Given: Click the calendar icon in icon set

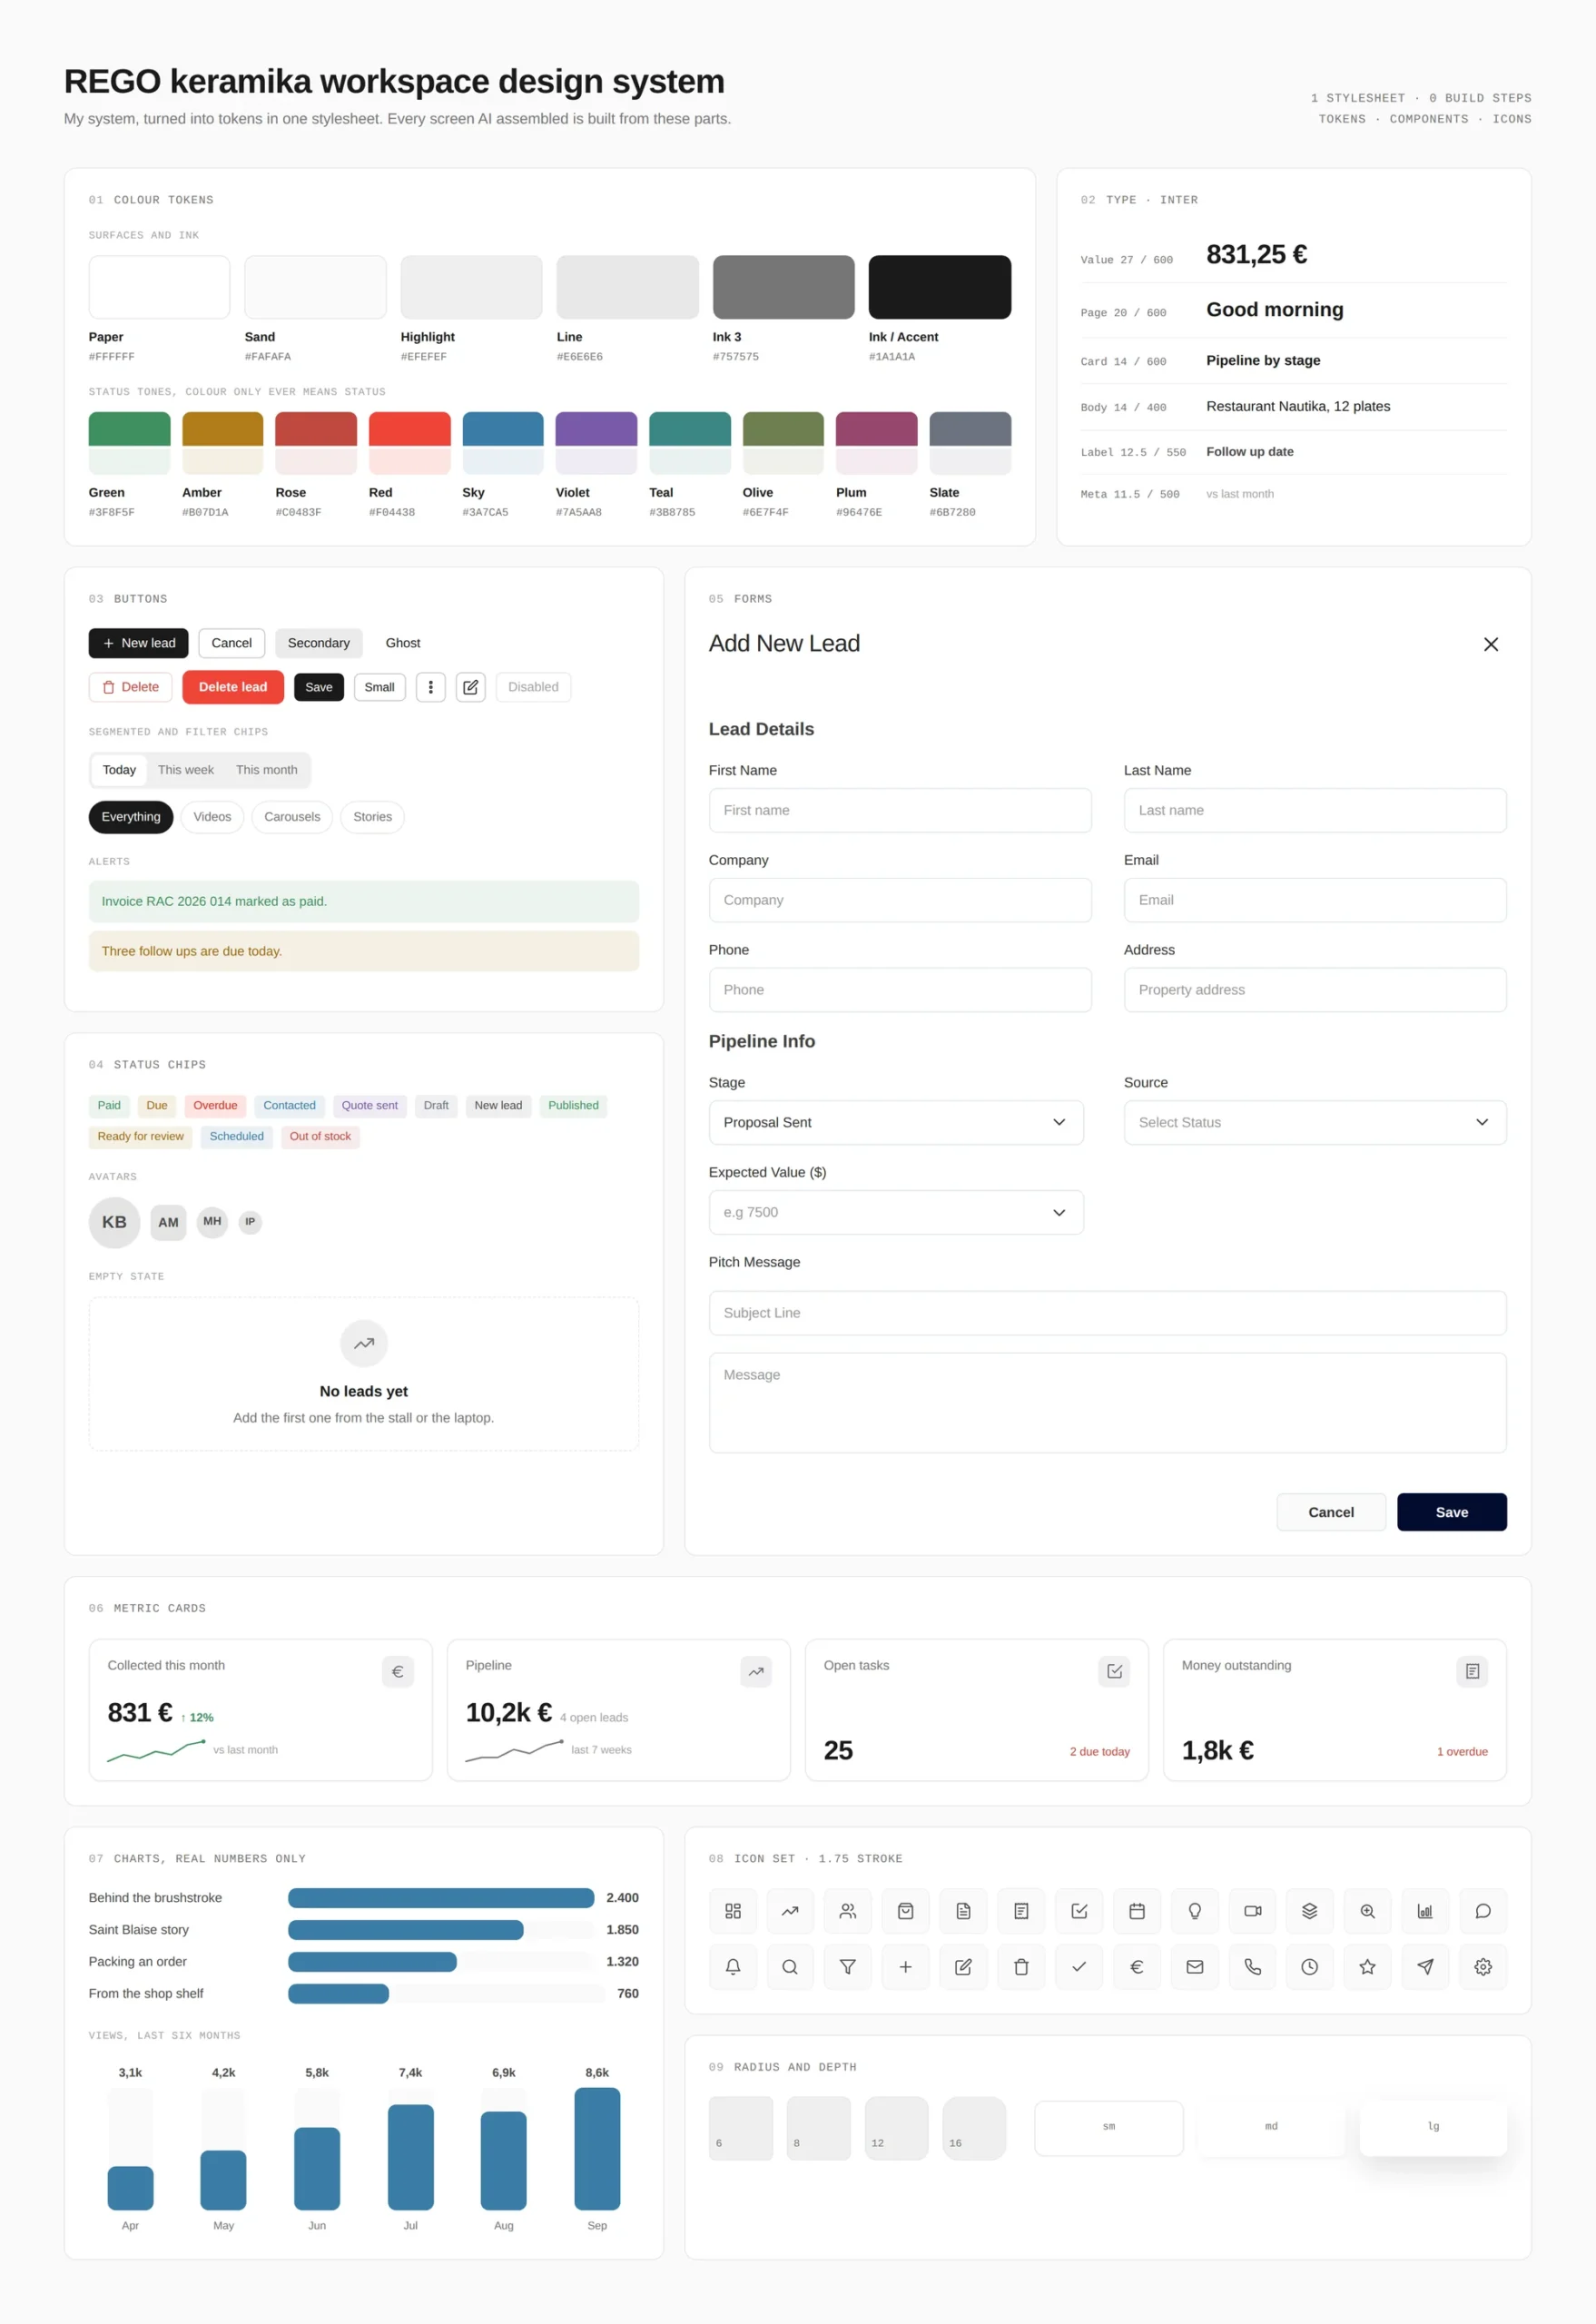Looking at the screenshot, I should (x=1137, y=1911).
